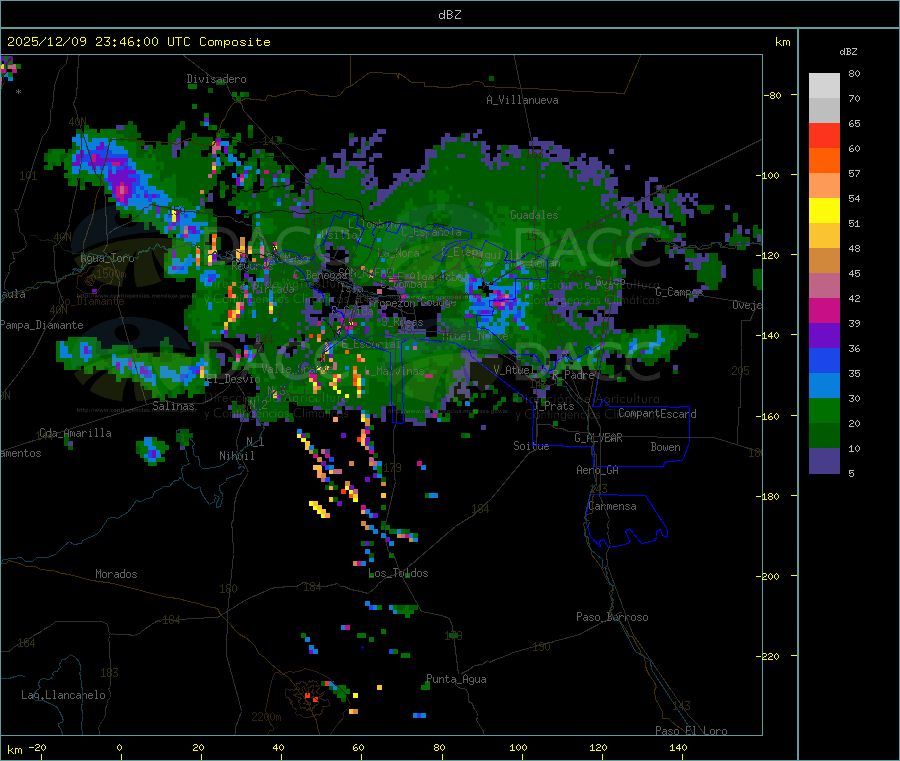Click the -80 tick on the vertical km axis

click(772, 95)
